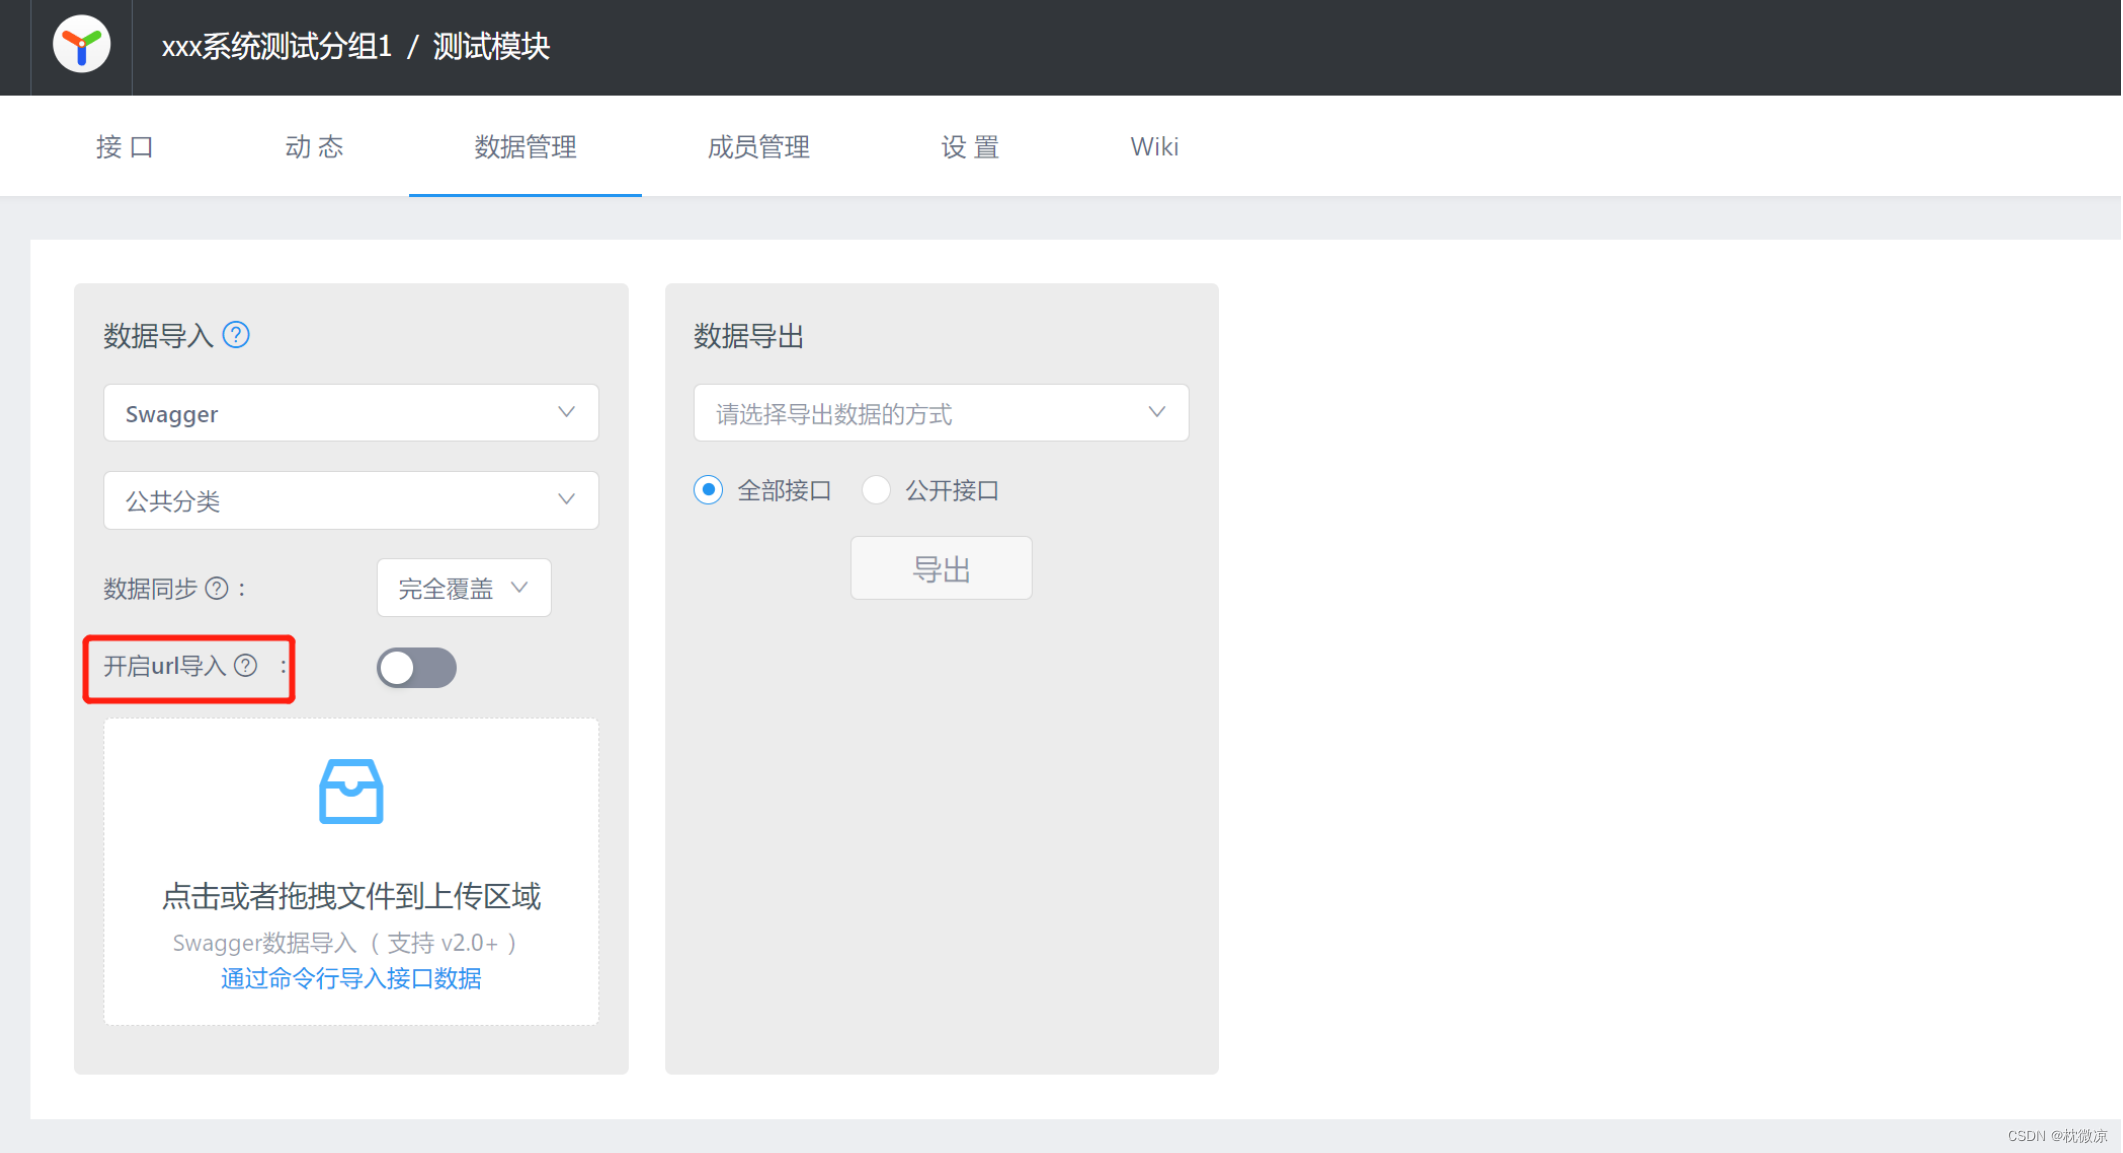This screenshot has width=2123, height=1153.
Task: Open the 完全覆盖 sync mode dropdown
Action: 464,588
